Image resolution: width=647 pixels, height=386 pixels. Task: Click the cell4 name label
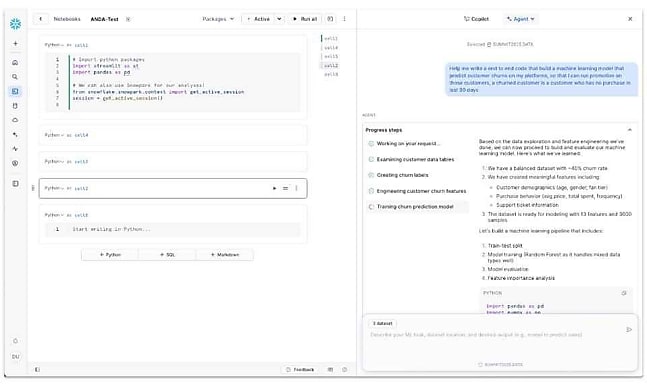coord(81,135)
